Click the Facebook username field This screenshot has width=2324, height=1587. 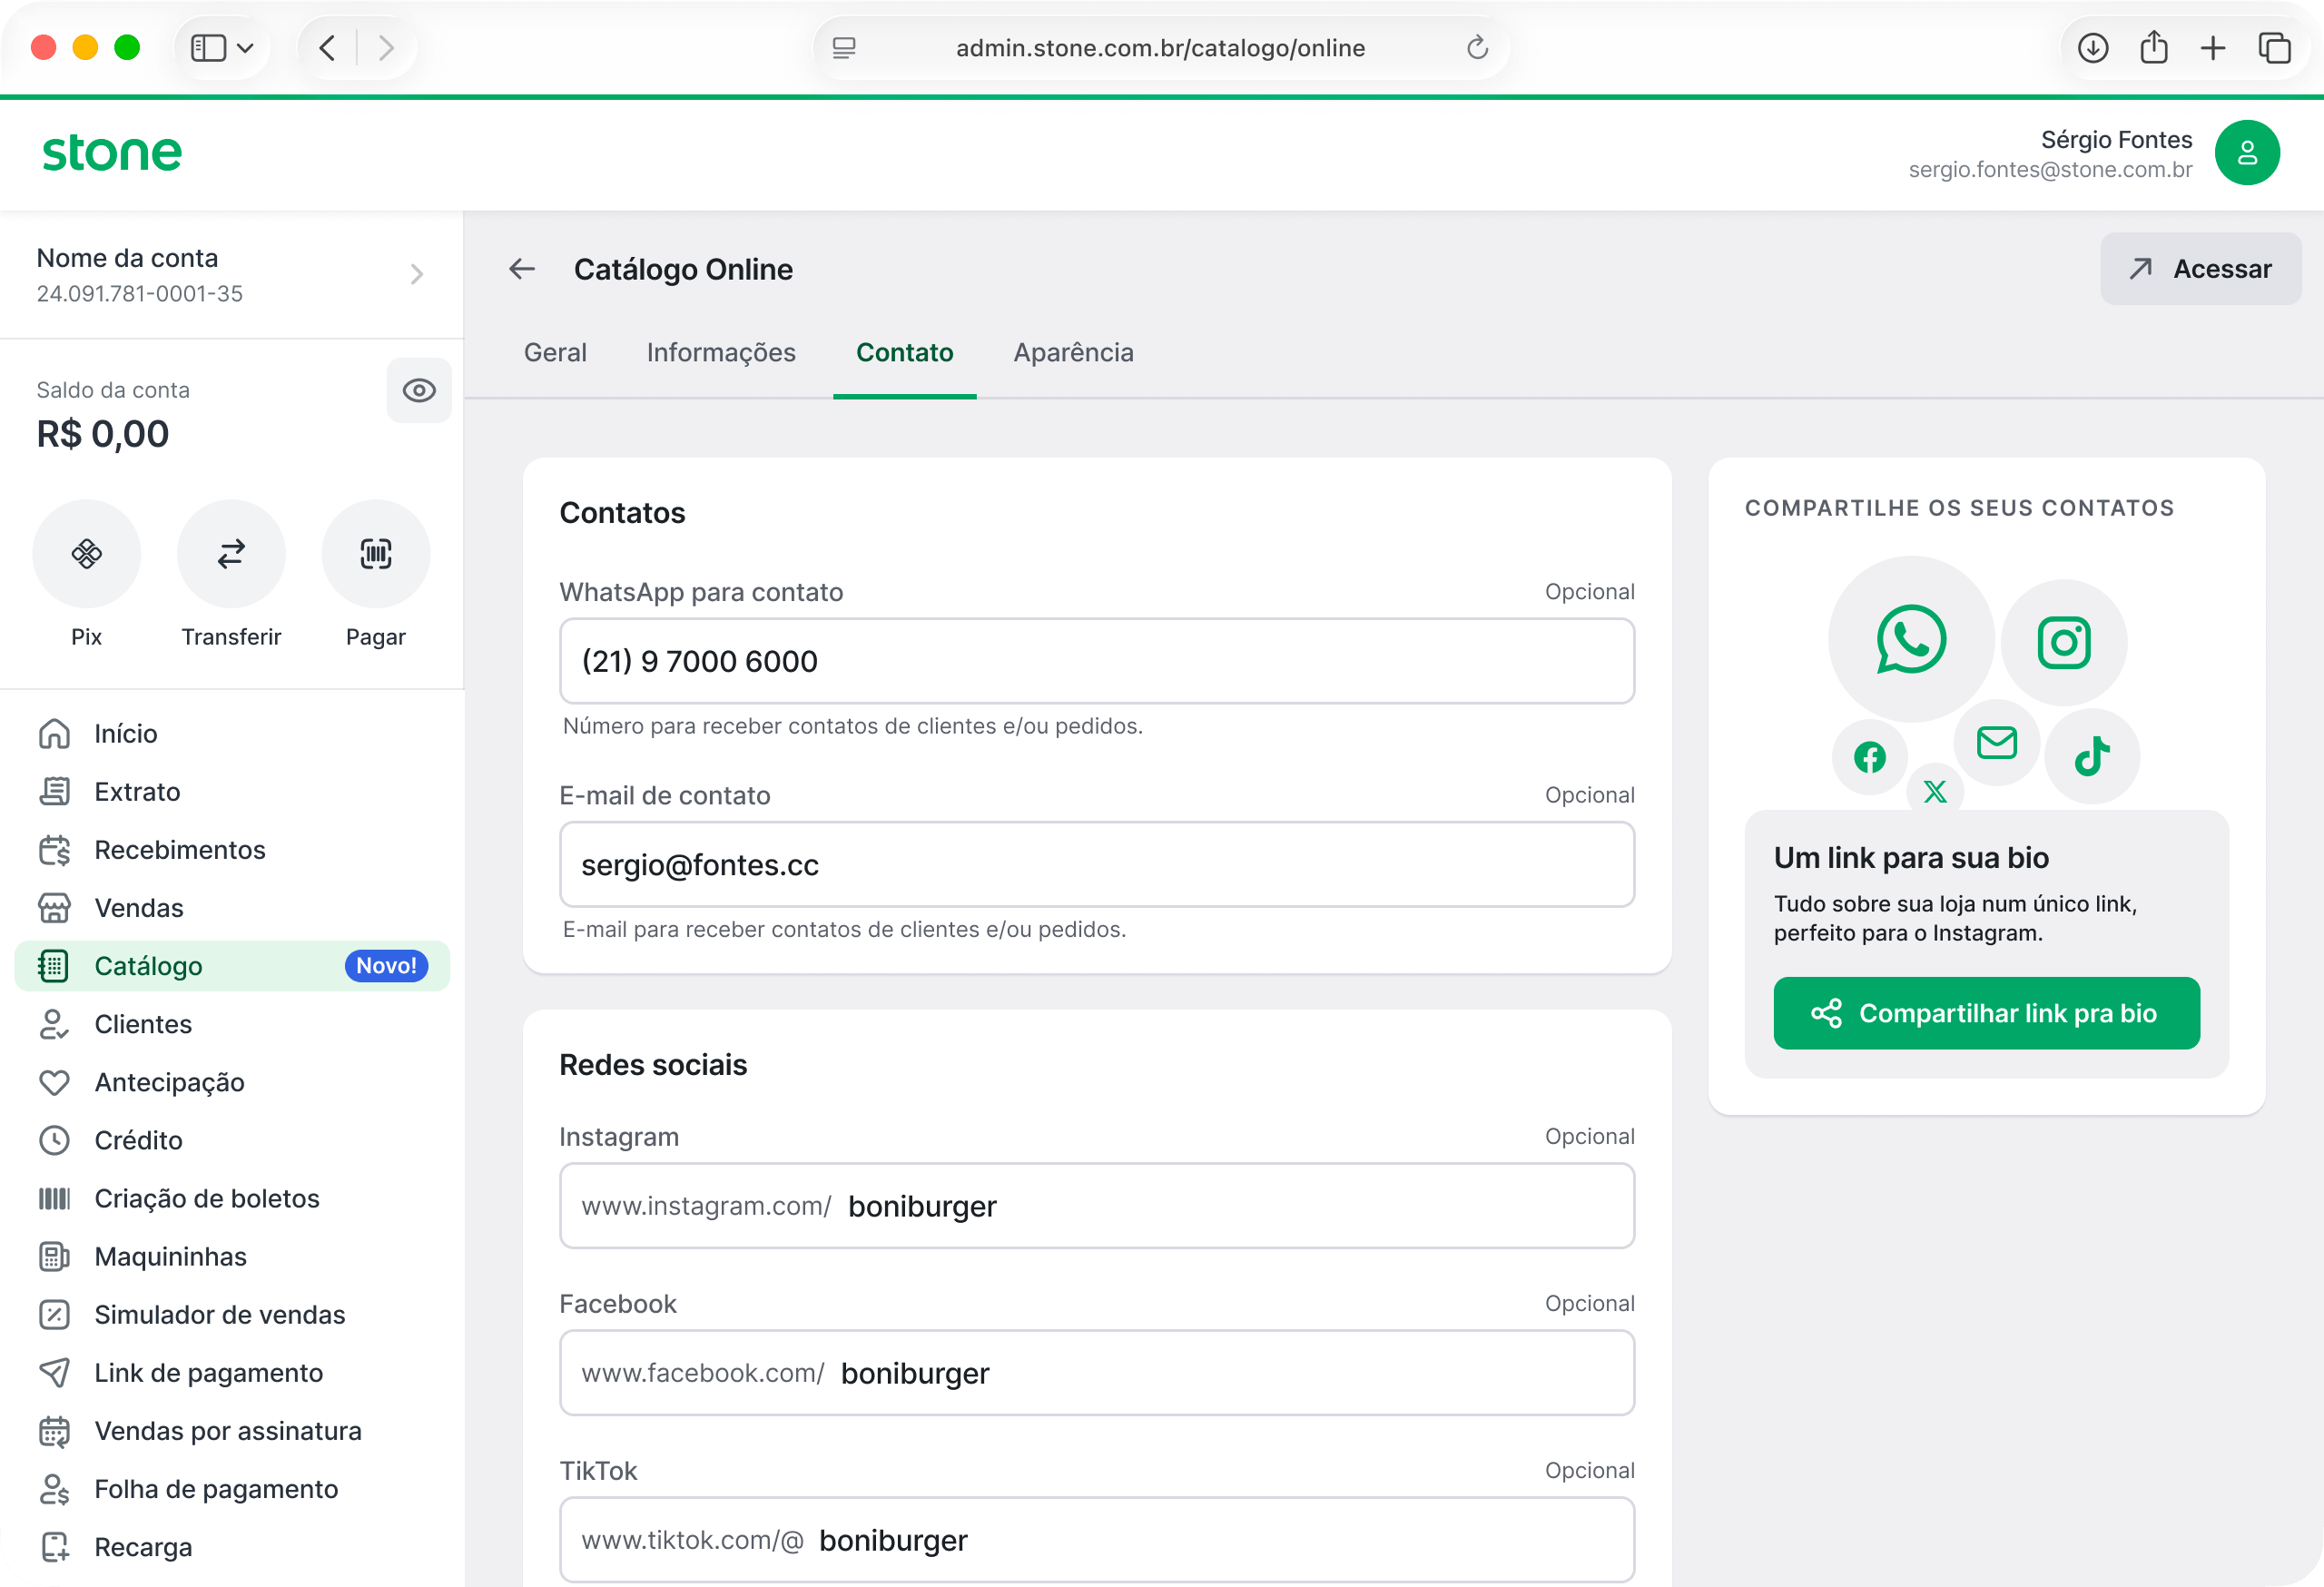[1097, 1373]
